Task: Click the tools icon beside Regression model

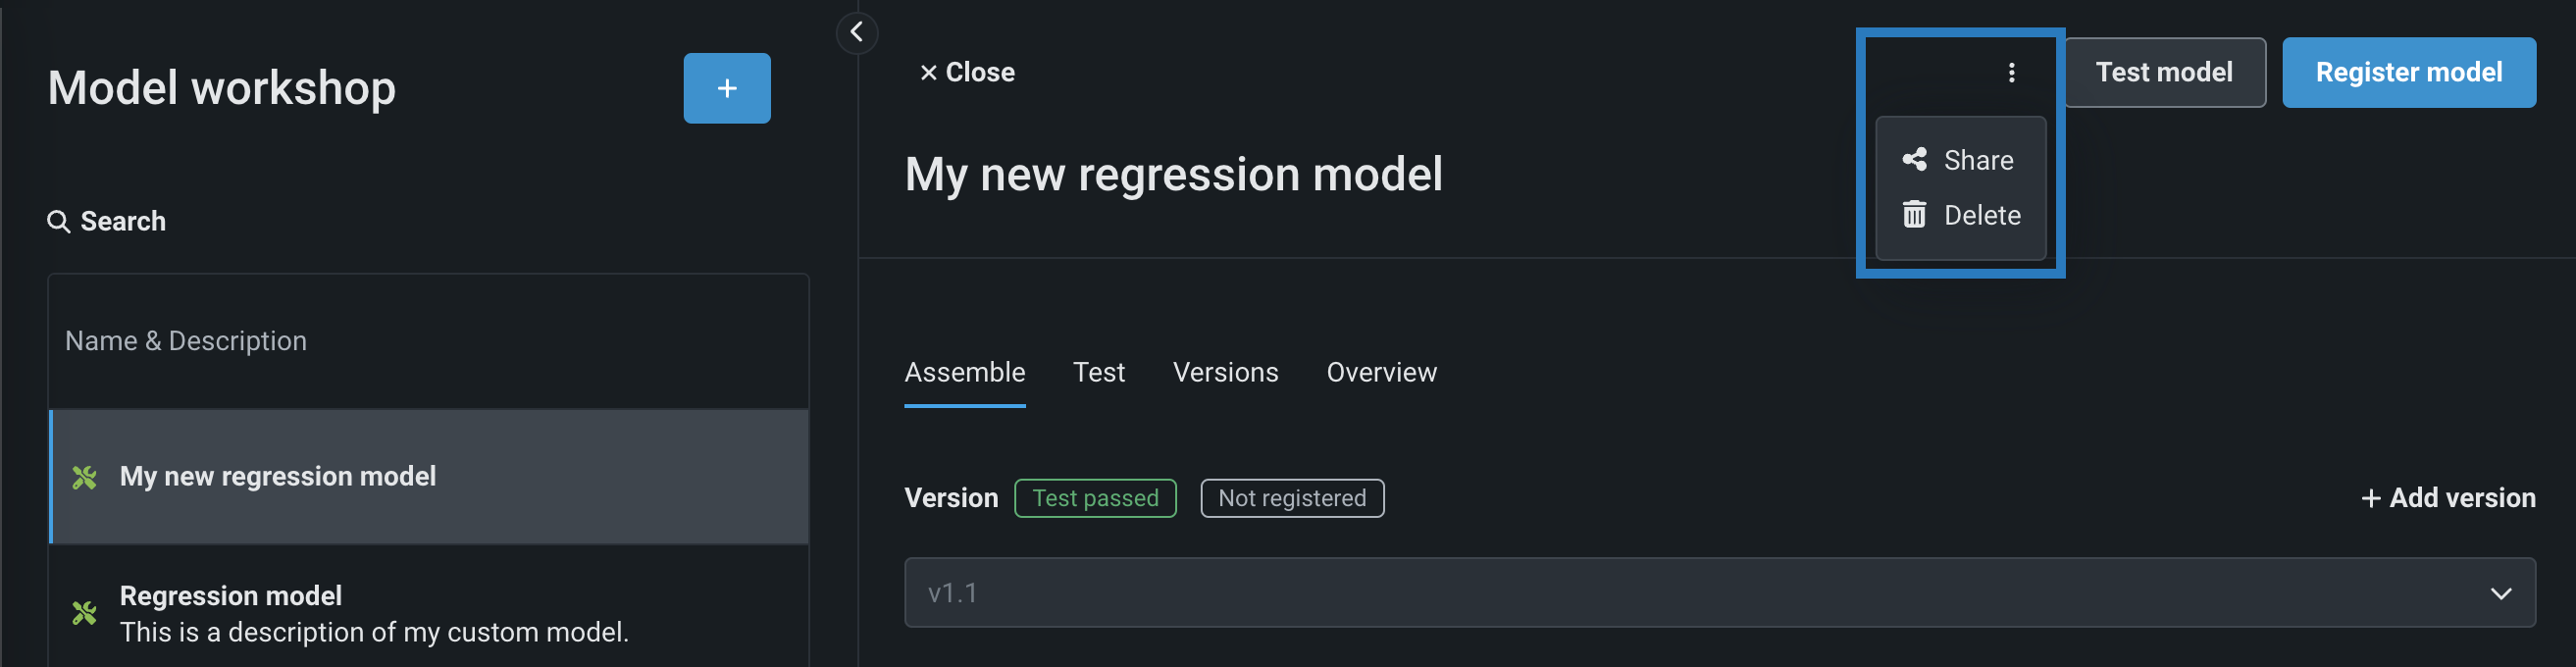Action: [85, 612]
